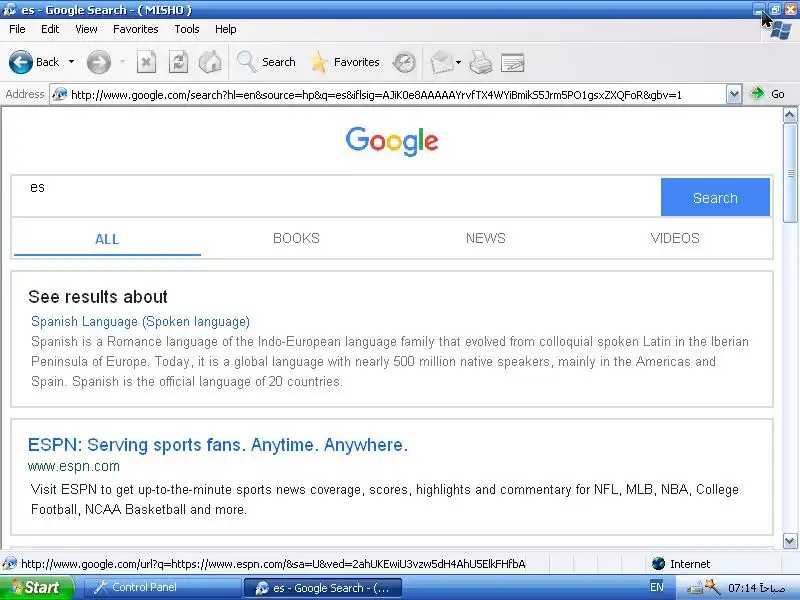The image size is (800, 600).
Task: Open the View menu
Action: click(86, 29)
